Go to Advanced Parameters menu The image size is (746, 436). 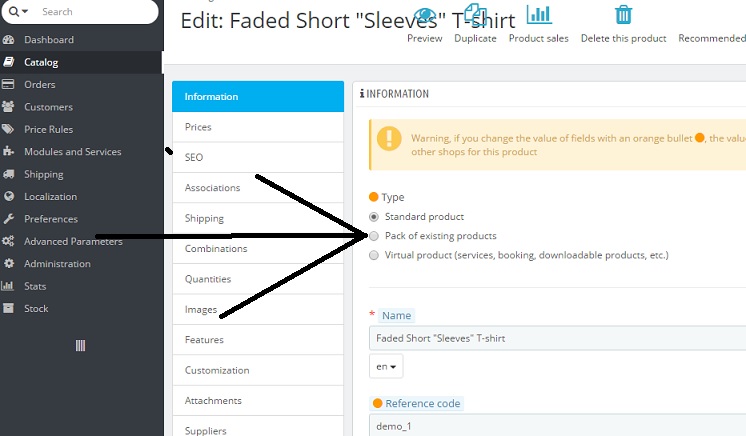click(73, 242)
